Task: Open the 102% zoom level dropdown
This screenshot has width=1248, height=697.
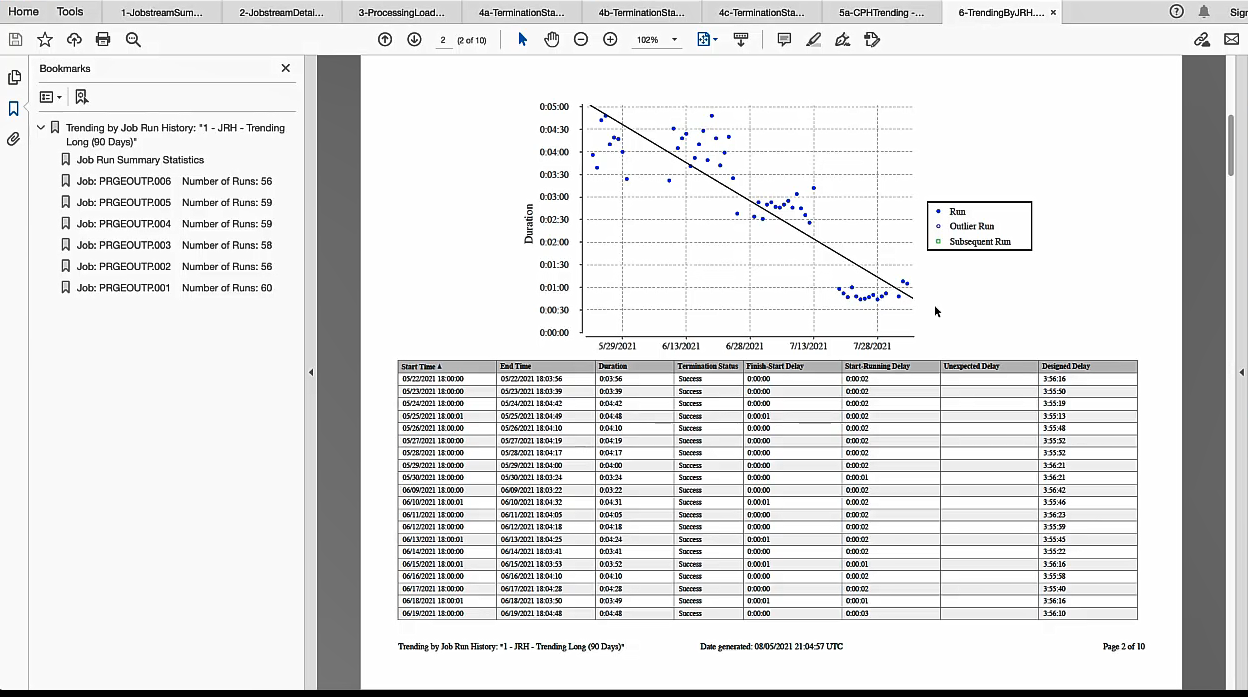Action: point(674,40)
